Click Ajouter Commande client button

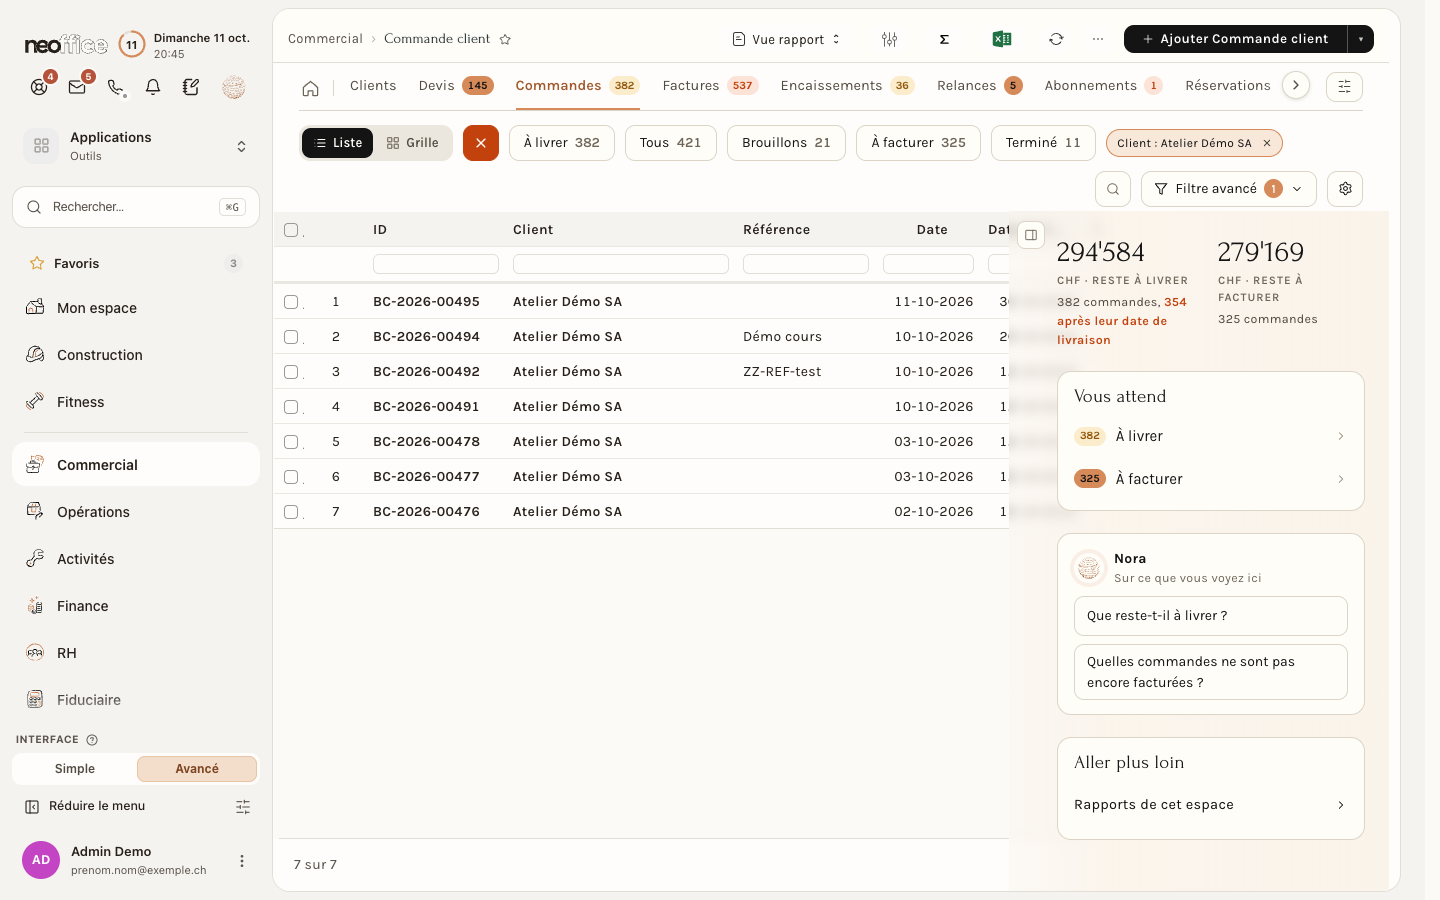coord(1235,39)
